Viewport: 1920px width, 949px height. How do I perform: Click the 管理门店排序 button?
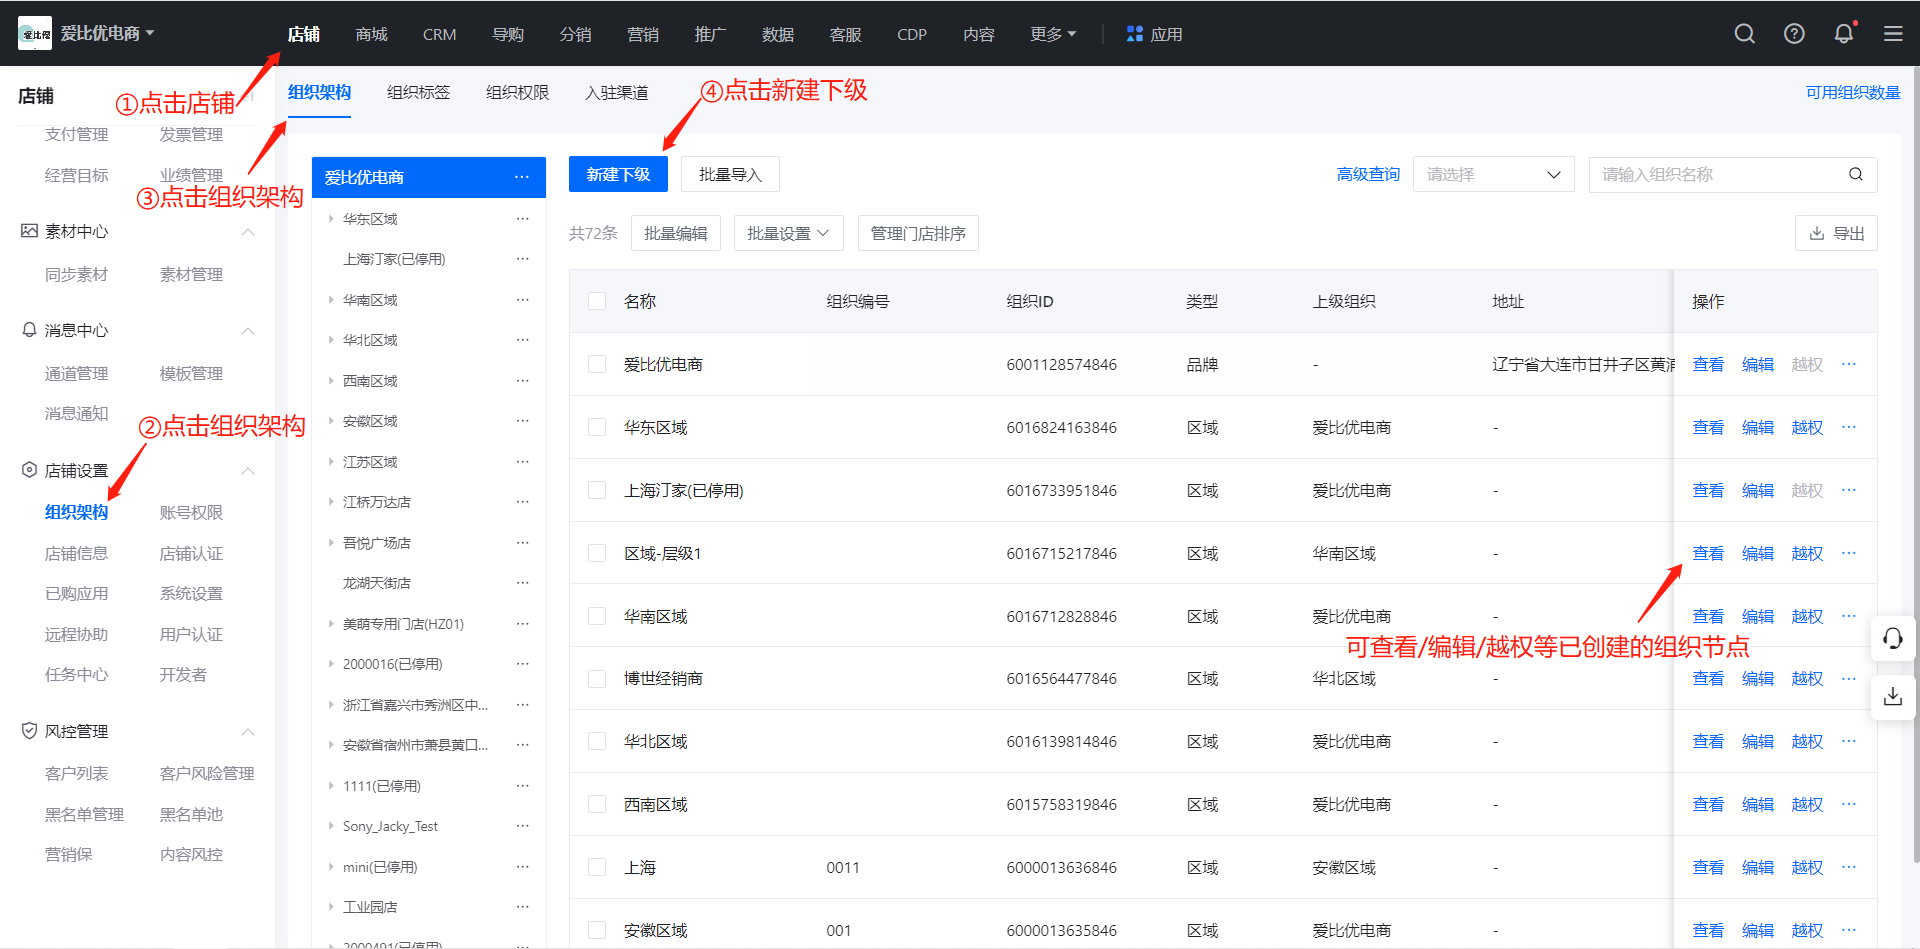point(918,233)
